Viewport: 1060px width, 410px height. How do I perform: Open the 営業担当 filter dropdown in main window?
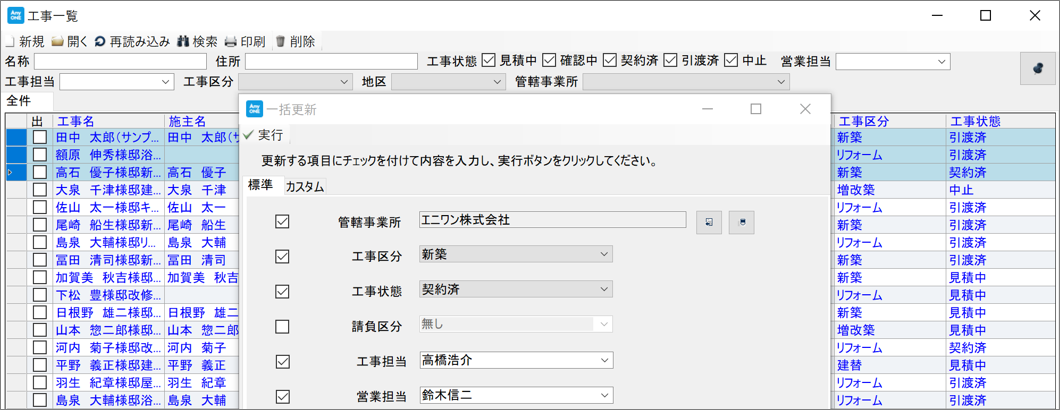pos(943,62)
